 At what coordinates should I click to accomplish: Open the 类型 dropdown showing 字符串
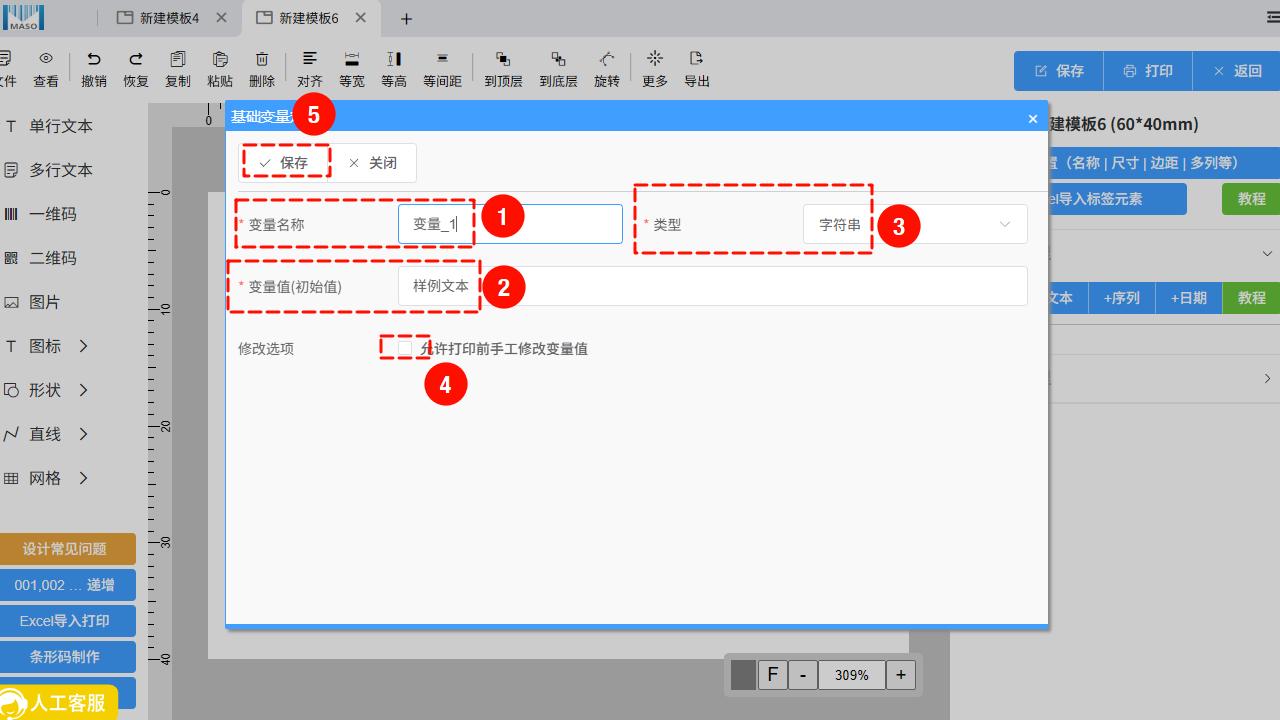[x=914, y=225]
